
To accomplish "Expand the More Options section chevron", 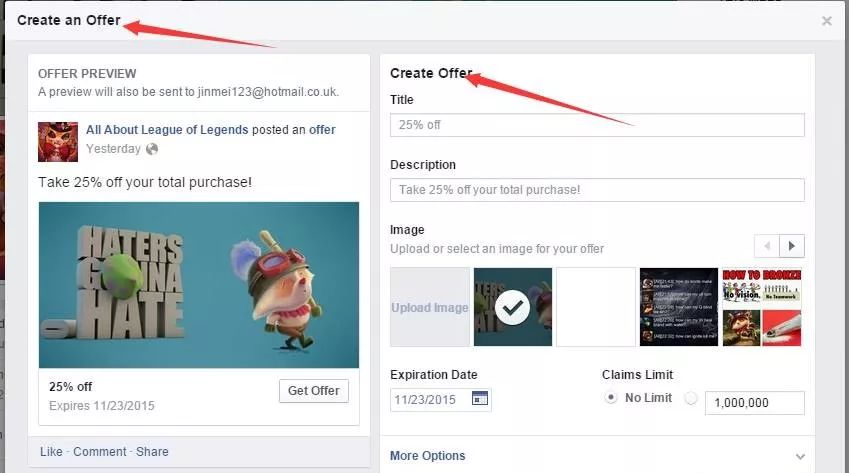I will pyautogui.click(x=800, y=457).
